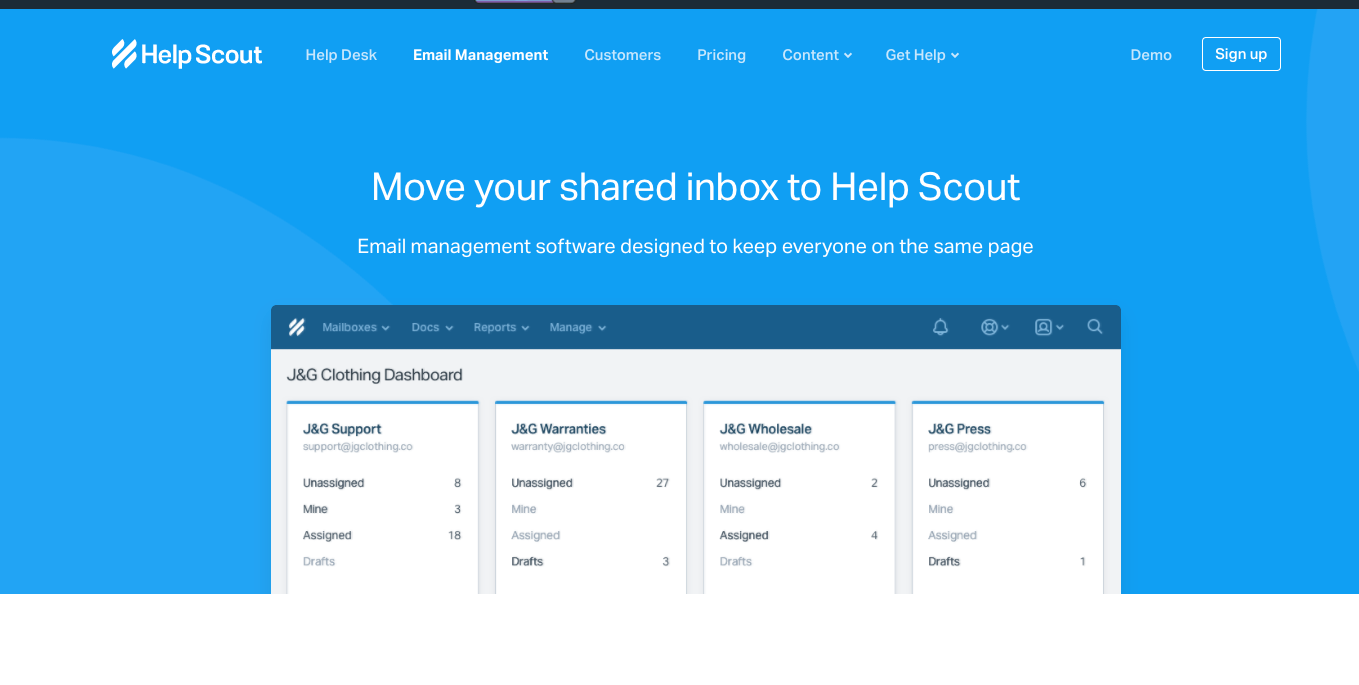Open the Mailboxes dropdown in the dashboard
The height and width of the screenshot is (685, 1359).
(x=356, y=327)
